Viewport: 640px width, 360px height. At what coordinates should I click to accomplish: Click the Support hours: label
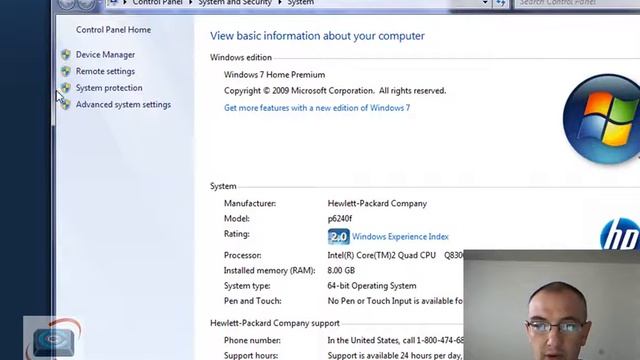pos(251,356)
